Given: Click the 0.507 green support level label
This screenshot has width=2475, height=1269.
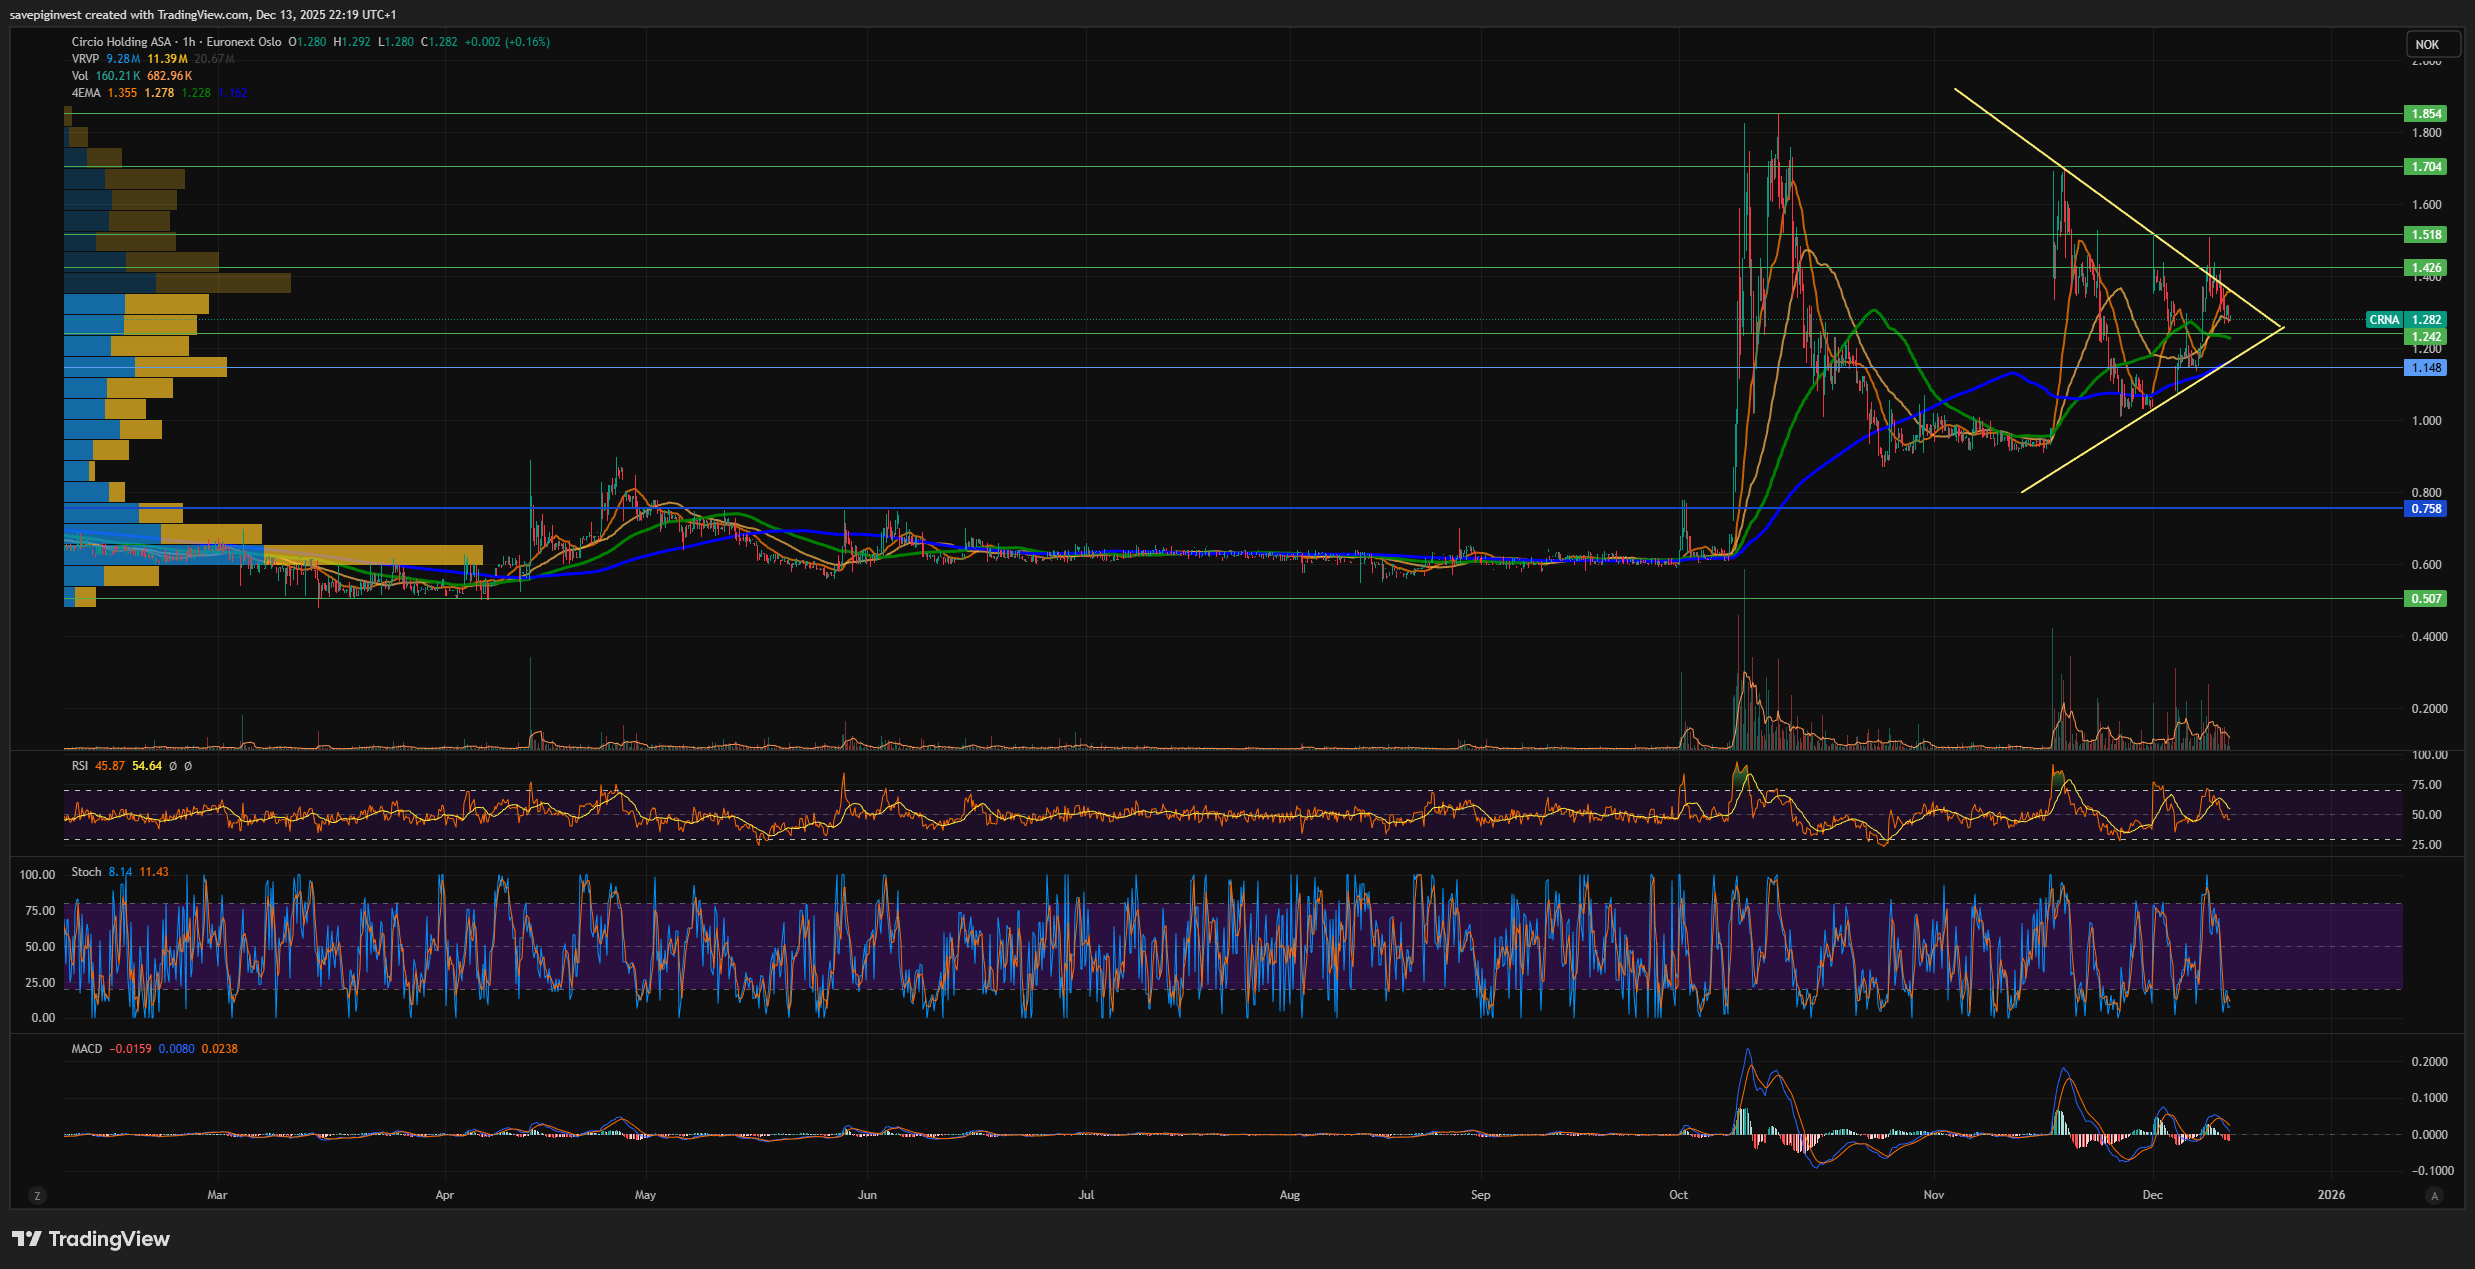Looking at the screenshot, I should (x=2426, y=599).
